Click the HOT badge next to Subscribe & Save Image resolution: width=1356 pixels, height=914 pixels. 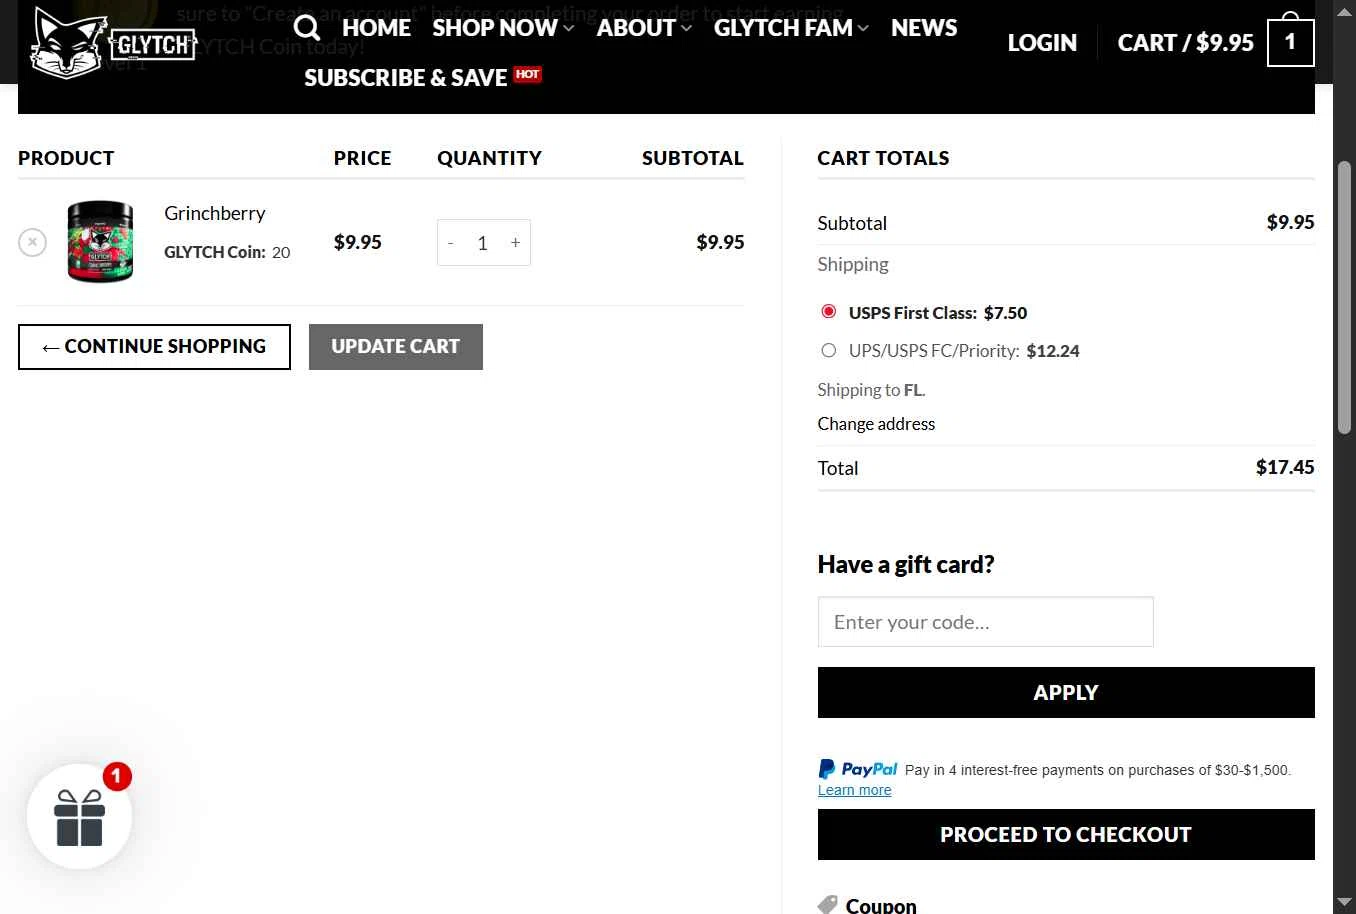527,74
